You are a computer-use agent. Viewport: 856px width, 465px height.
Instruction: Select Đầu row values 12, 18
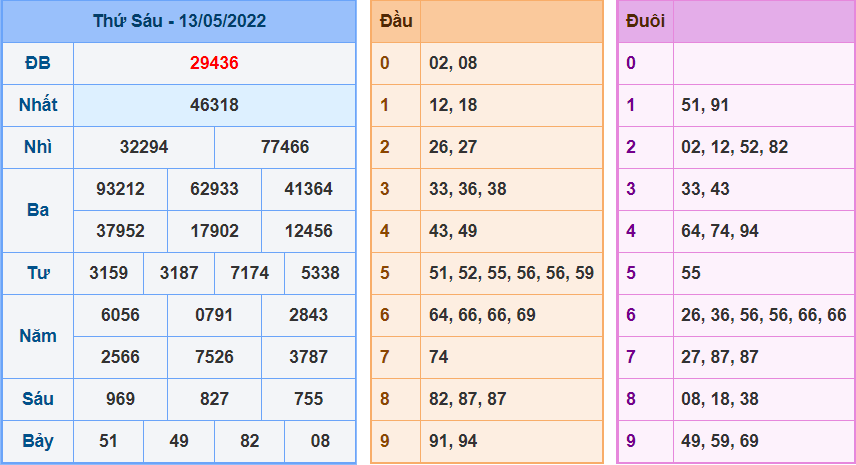453,105
